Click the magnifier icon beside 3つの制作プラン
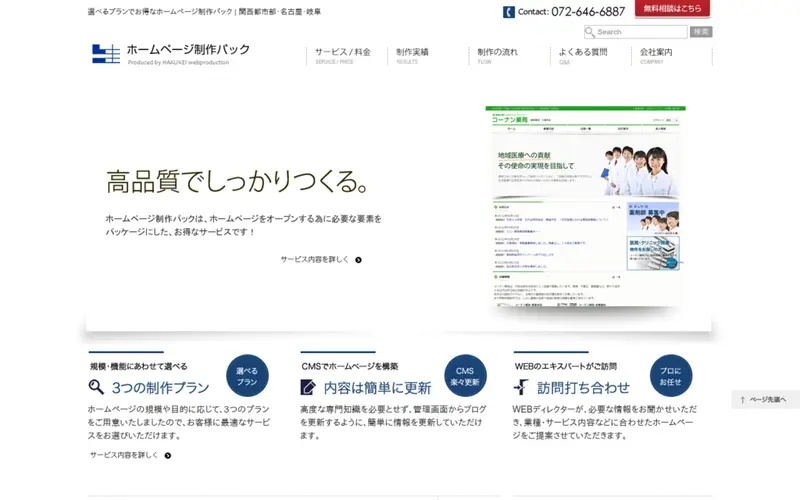 tap(96, 387)
